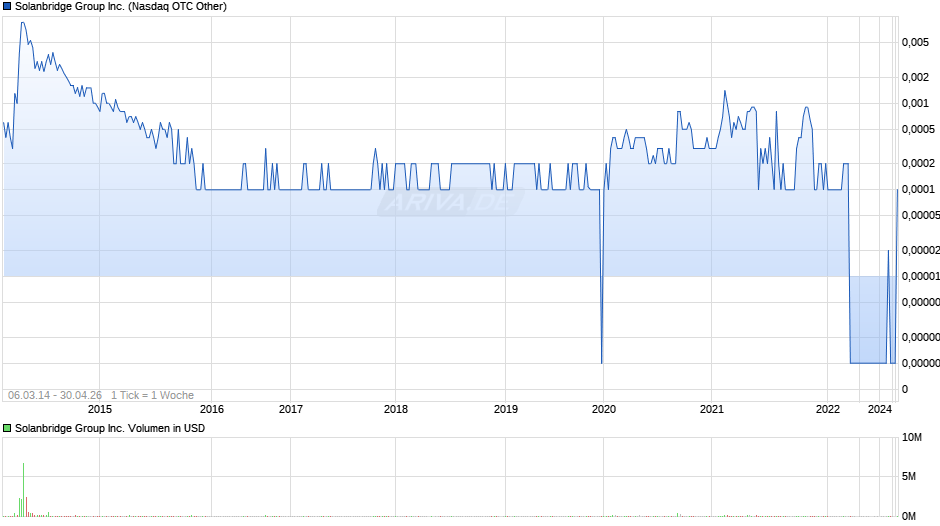
Task: Click the 0,001 price axis value
Action: click(915, 104)
